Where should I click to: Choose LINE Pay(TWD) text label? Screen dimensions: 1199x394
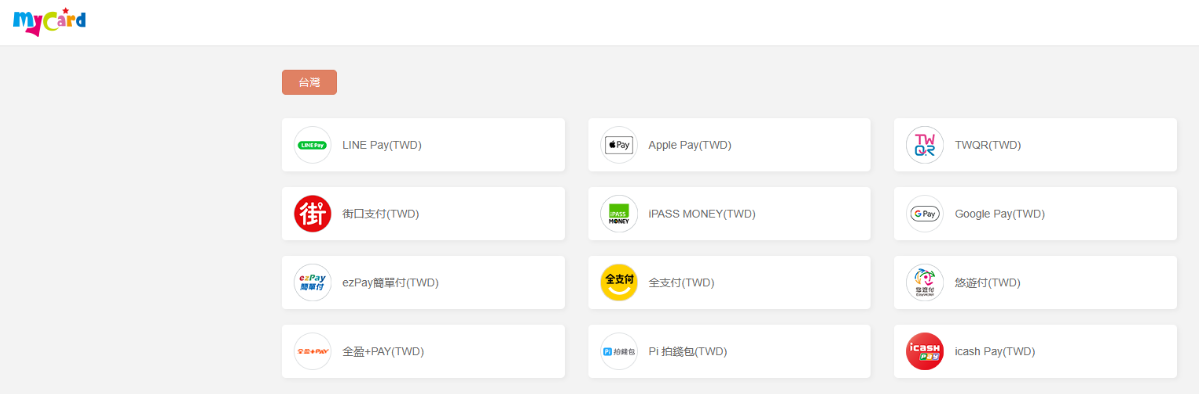pos(382,145)
